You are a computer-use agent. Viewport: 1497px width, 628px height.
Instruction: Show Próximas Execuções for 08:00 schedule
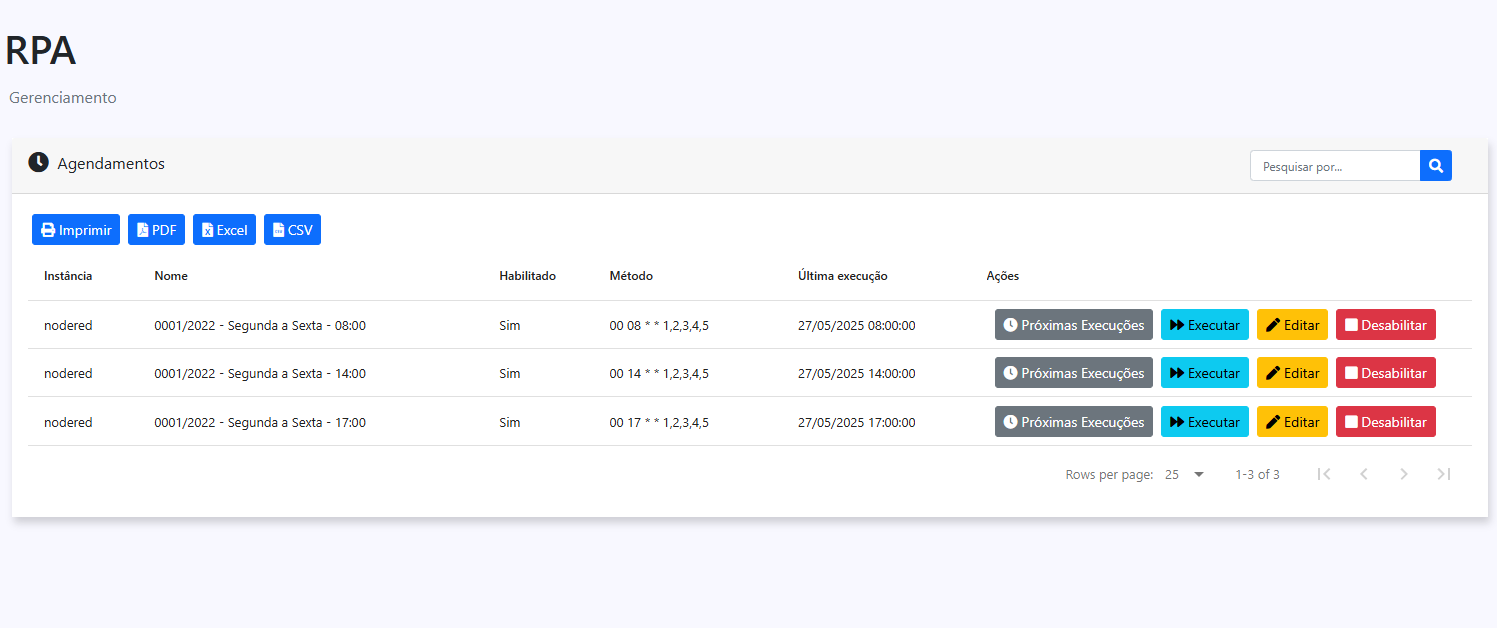click(x=1073, y=325)
